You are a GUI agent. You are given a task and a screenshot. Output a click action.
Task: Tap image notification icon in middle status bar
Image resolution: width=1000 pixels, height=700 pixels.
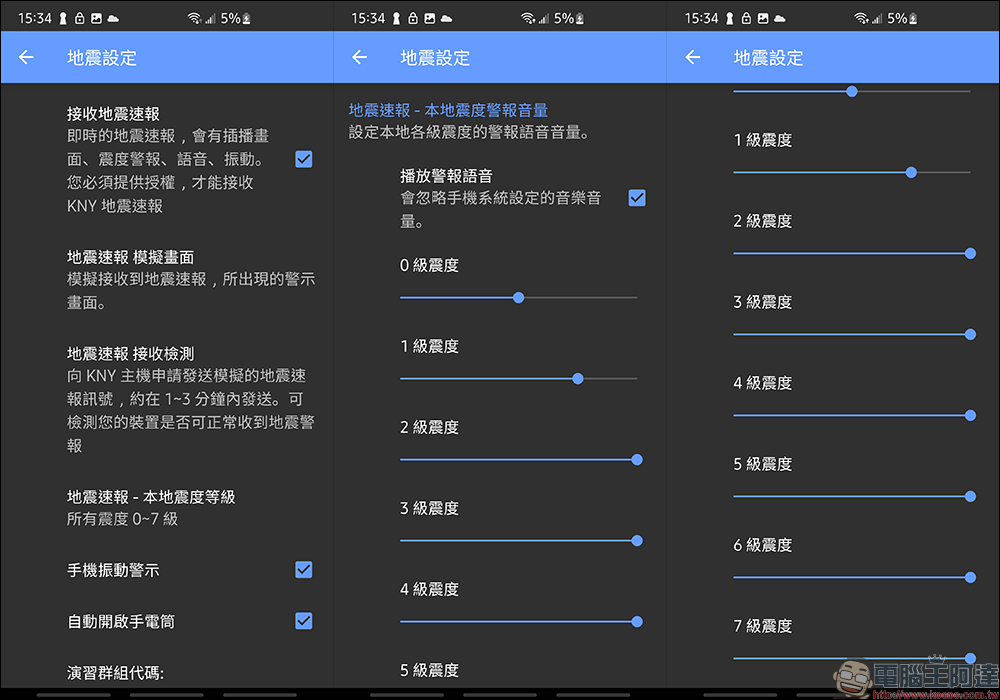(430, 18)
